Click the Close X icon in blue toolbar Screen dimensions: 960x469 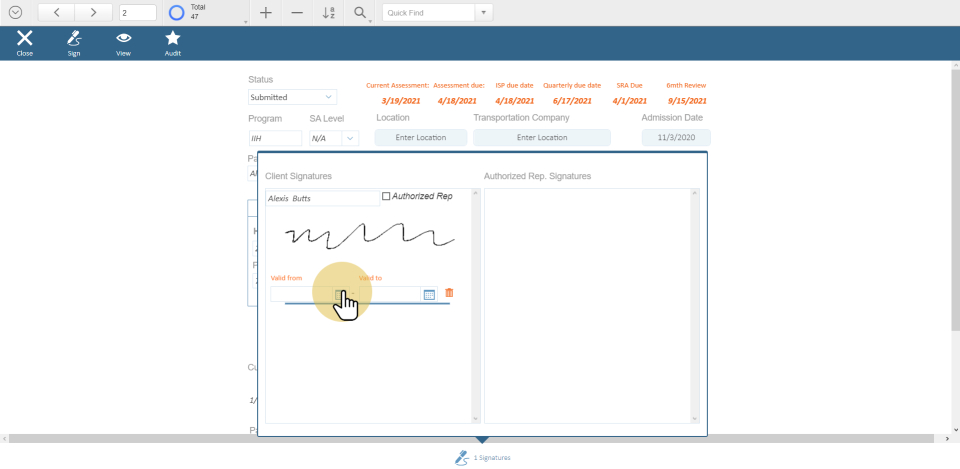pyautogui.click(x=25, y=41)
